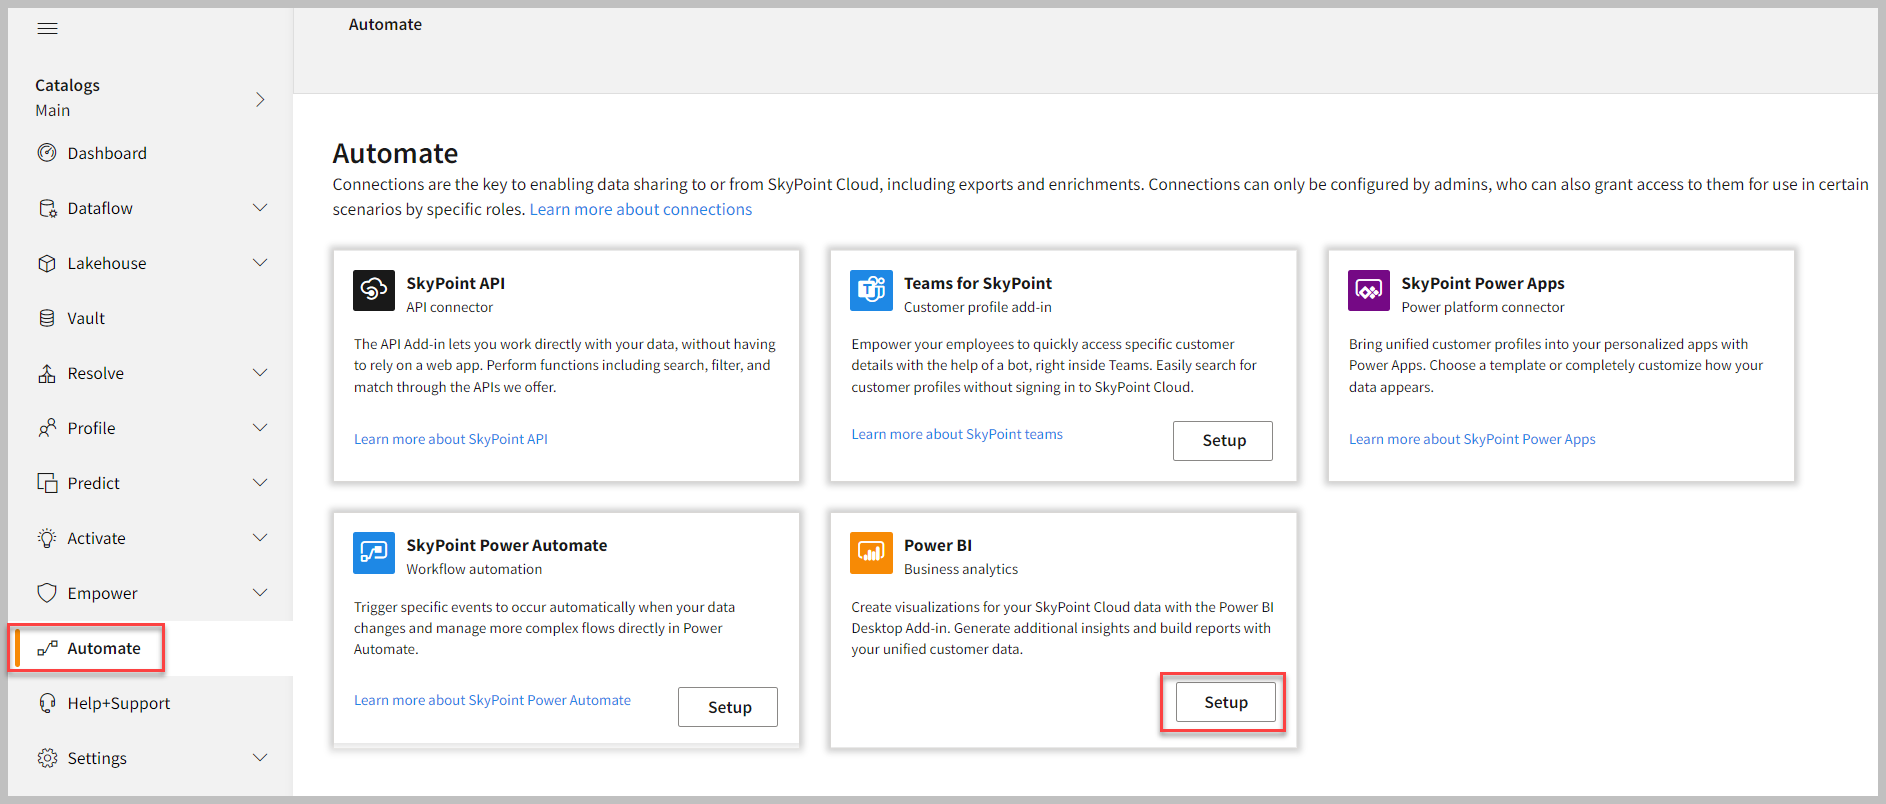Expand the Resolve submenu chevron

tap(260, 373)
